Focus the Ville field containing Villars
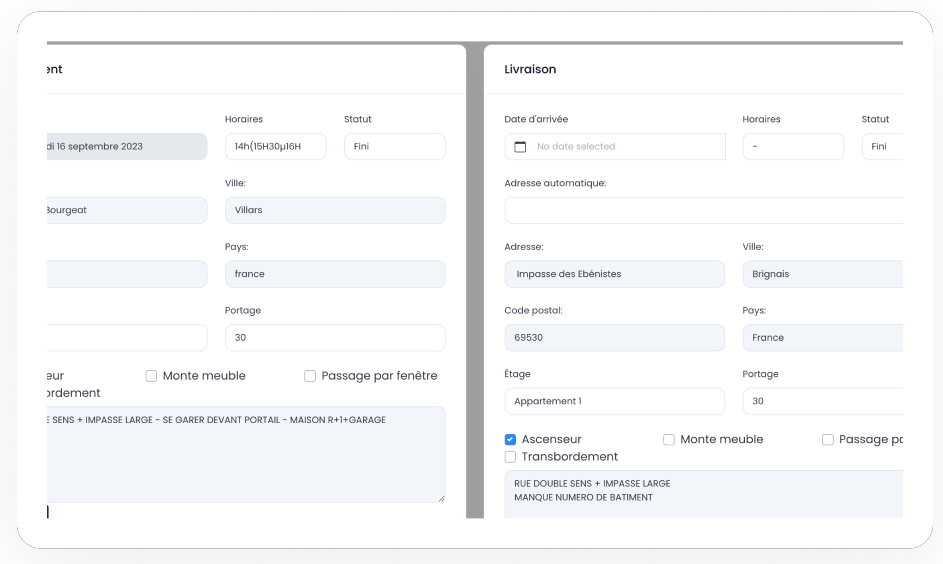 tap(335, 210)
